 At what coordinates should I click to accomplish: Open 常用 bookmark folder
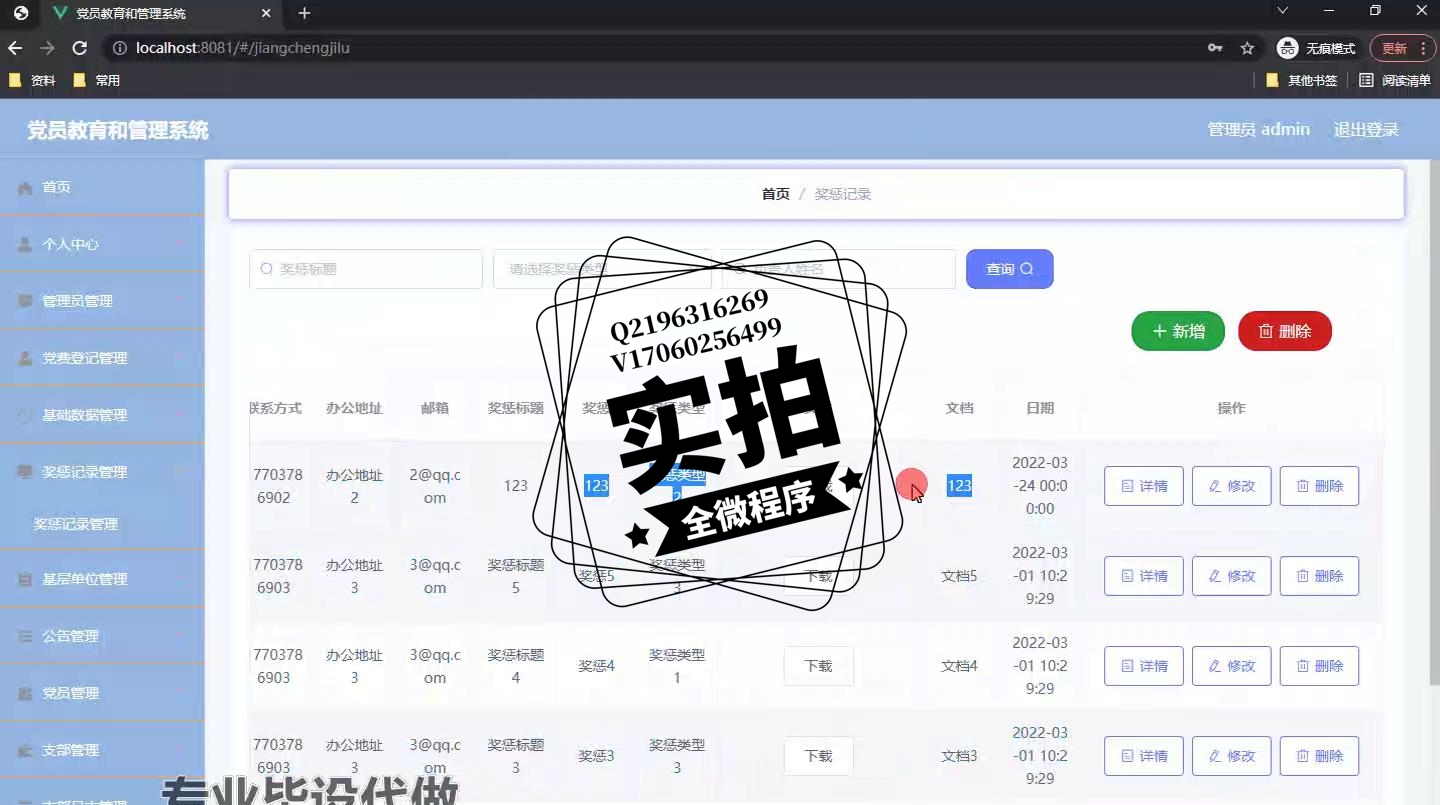97,80
